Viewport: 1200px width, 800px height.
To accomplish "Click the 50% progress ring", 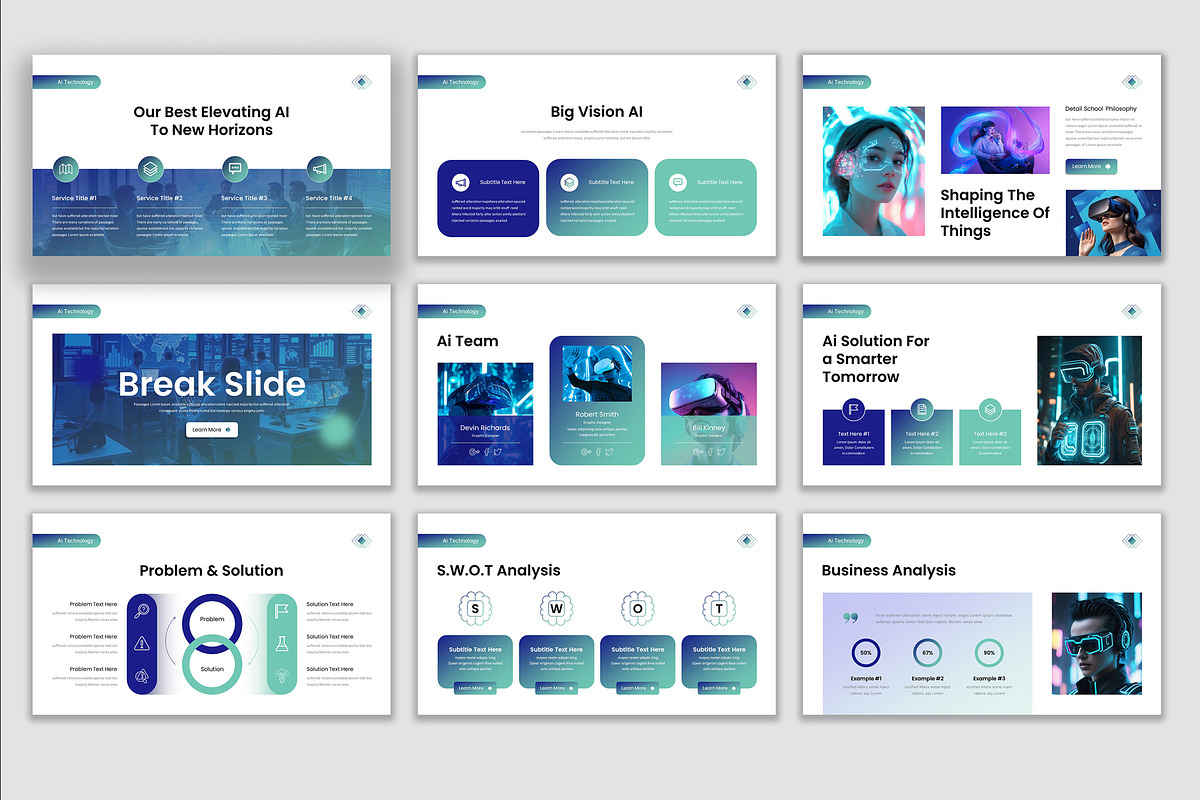I will [866, 653].
